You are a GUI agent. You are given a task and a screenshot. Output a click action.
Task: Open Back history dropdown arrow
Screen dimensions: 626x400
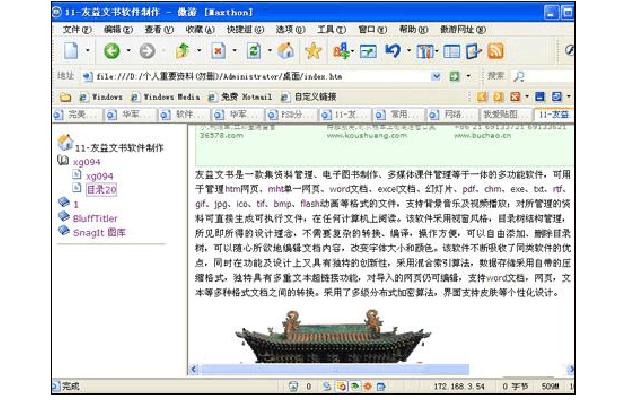tap(129, 51)
